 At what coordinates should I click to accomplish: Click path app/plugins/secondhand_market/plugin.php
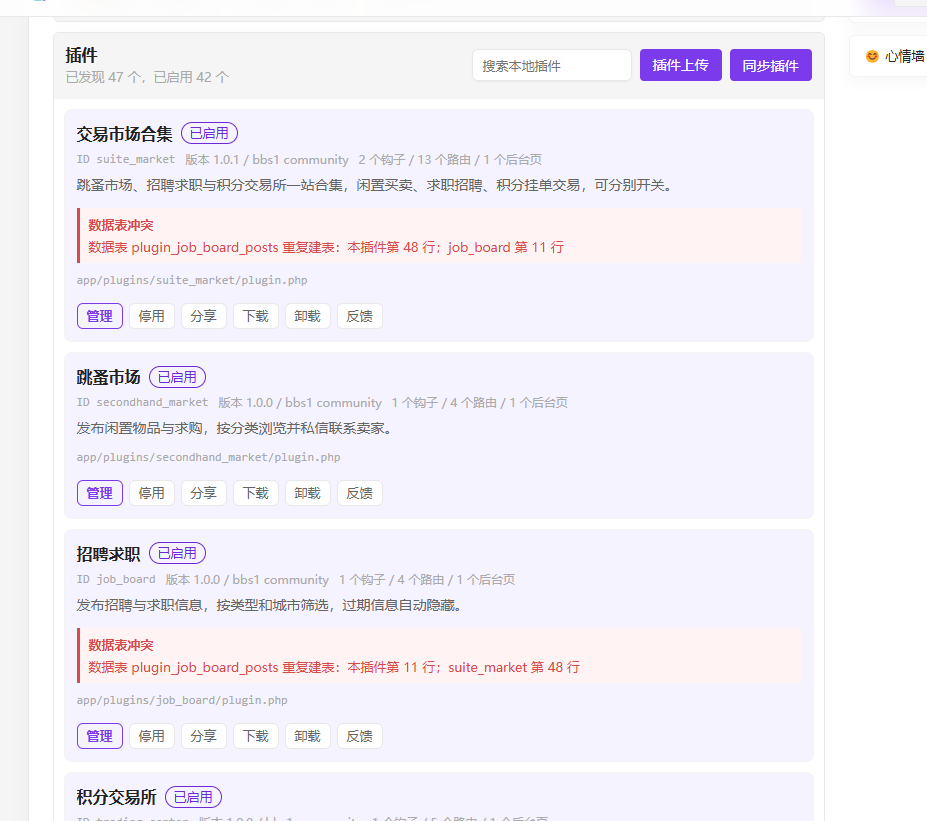(208, 457)
